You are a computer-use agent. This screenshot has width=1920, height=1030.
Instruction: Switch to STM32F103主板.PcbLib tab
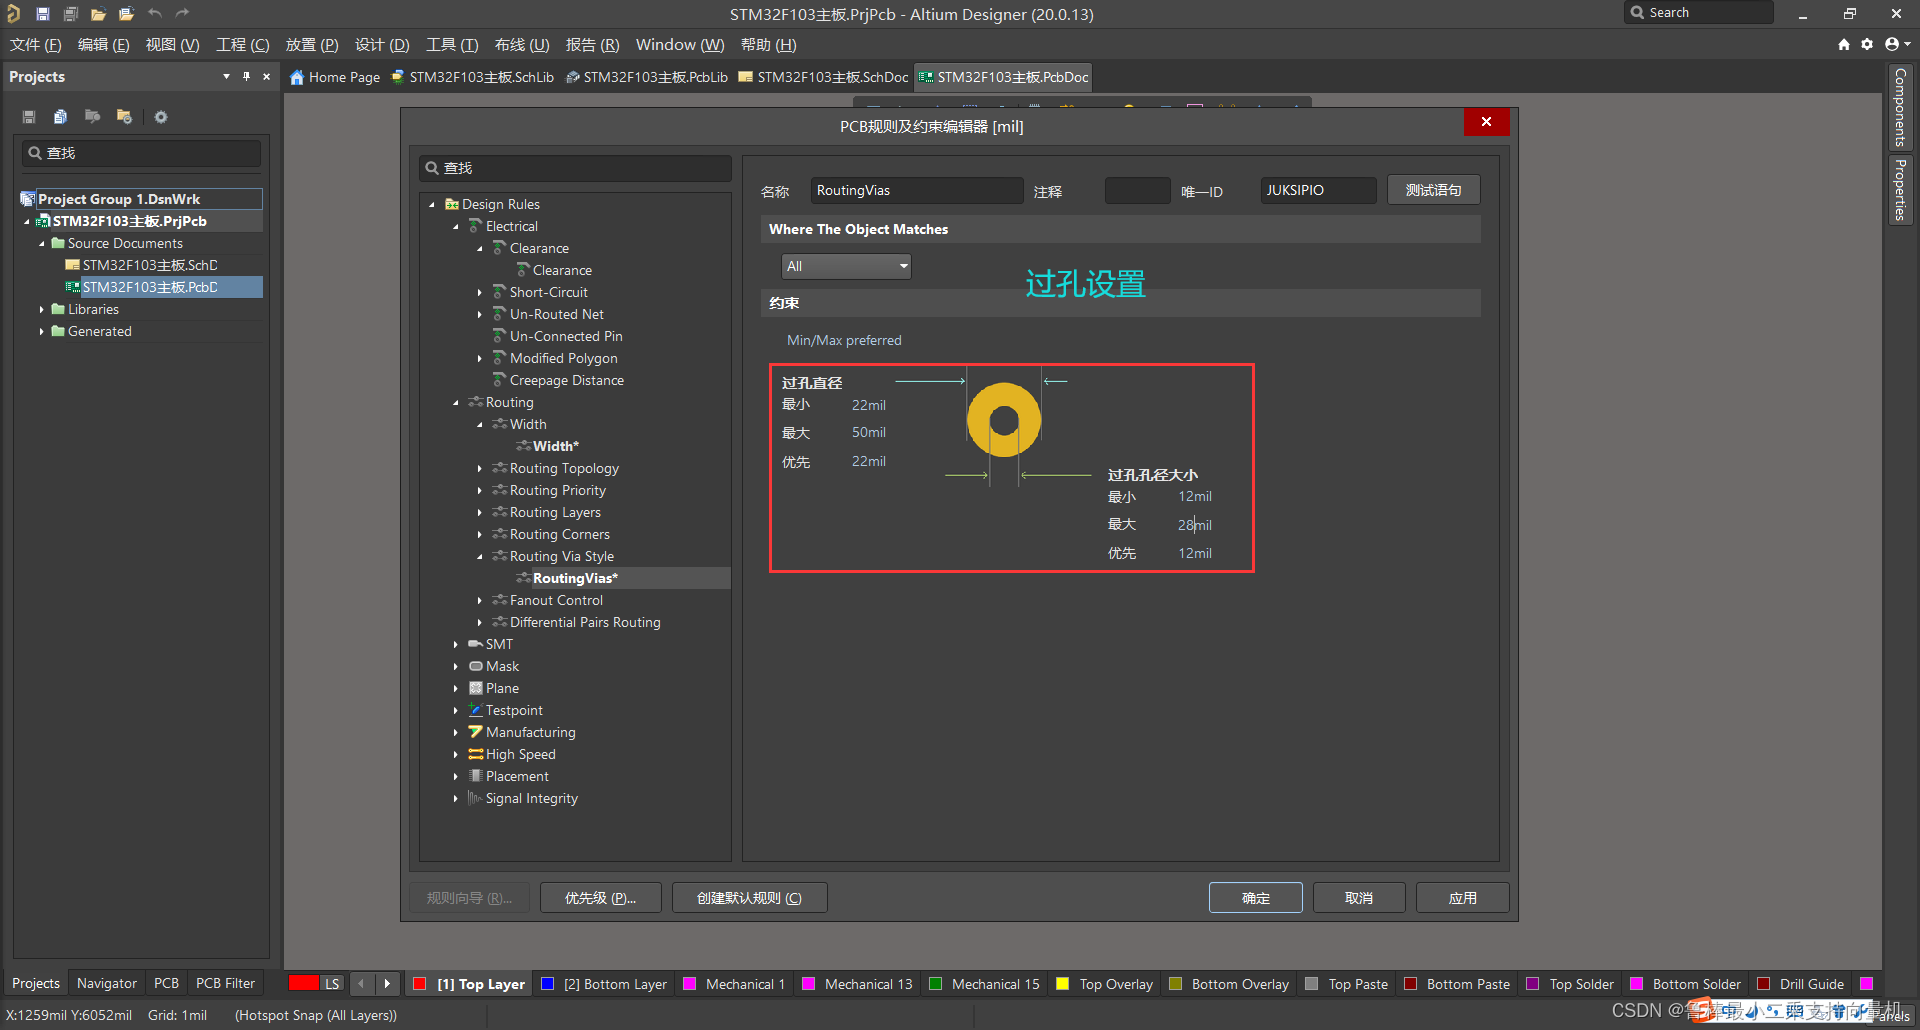point(647,77)
